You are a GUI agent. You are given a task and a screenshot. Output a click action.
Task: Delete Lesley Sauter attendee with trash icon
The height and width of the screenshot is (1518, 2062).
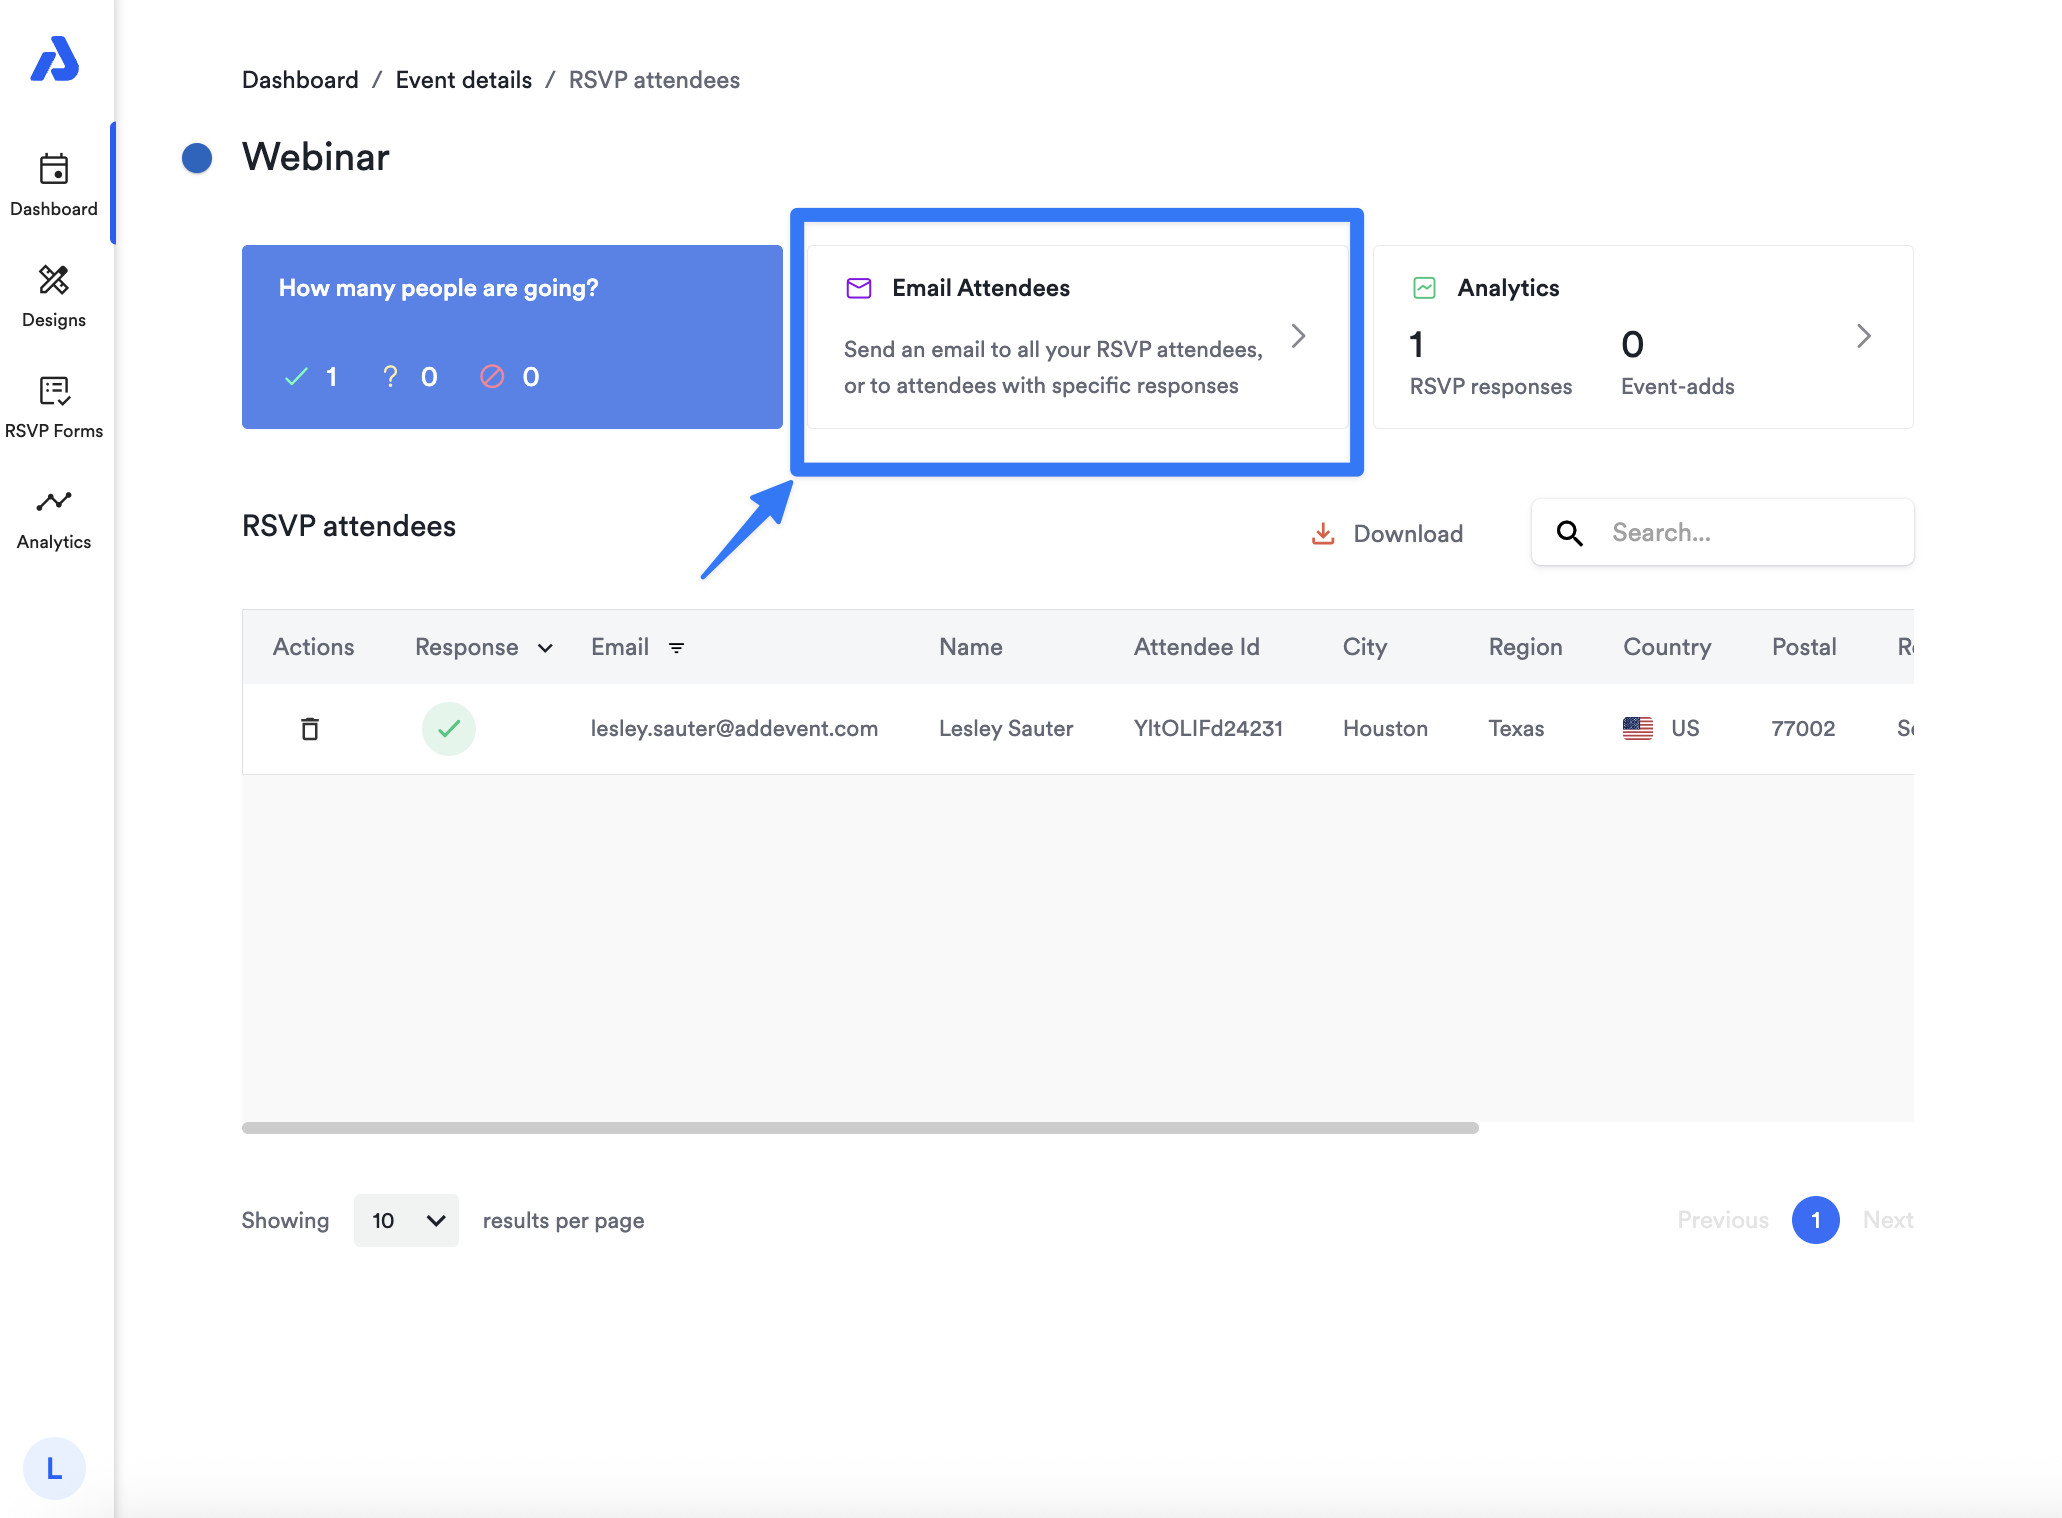[310, 728]
